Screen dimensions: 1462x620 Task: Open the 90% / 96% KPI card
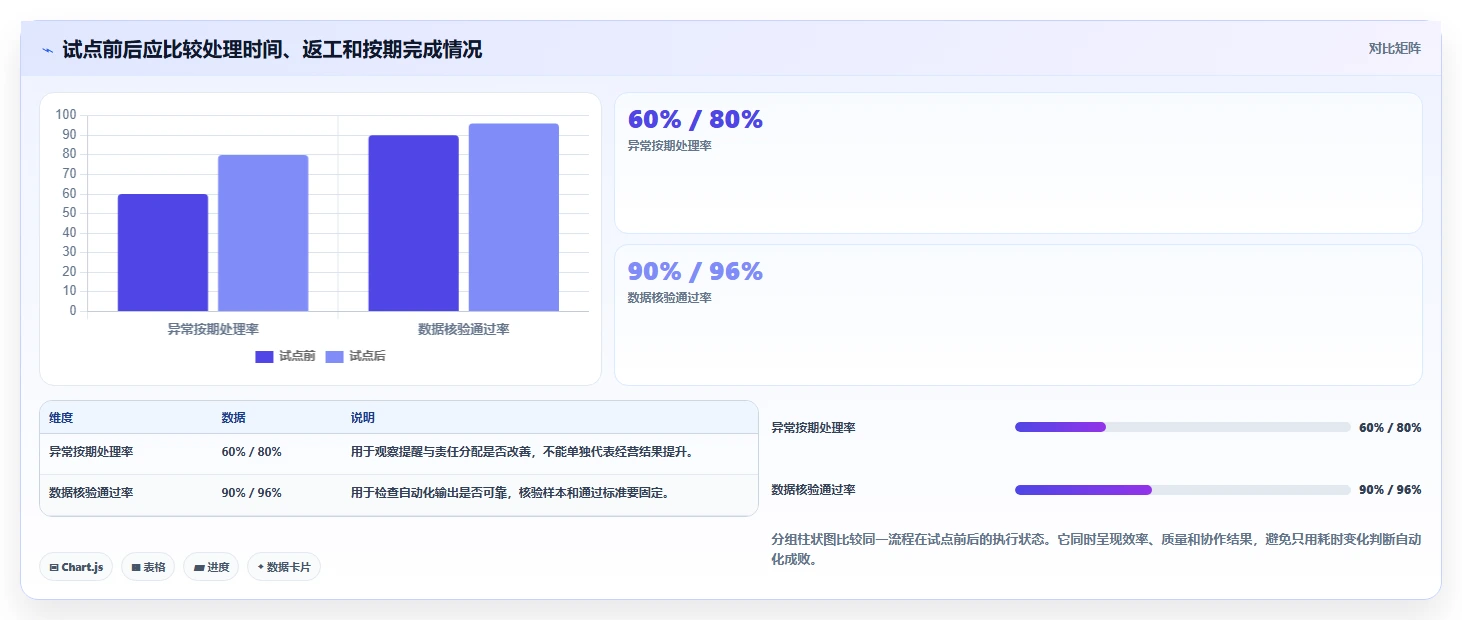coord(1018,315)
